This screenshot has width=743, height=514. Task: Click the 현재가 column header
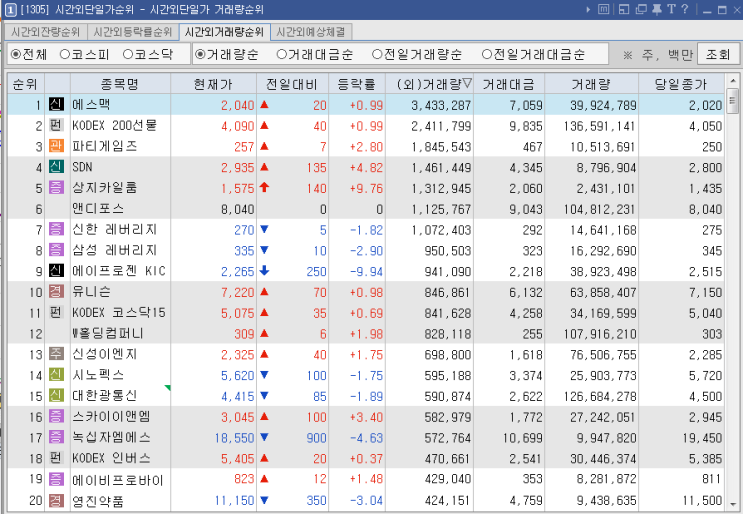click(x=213, y=84)
